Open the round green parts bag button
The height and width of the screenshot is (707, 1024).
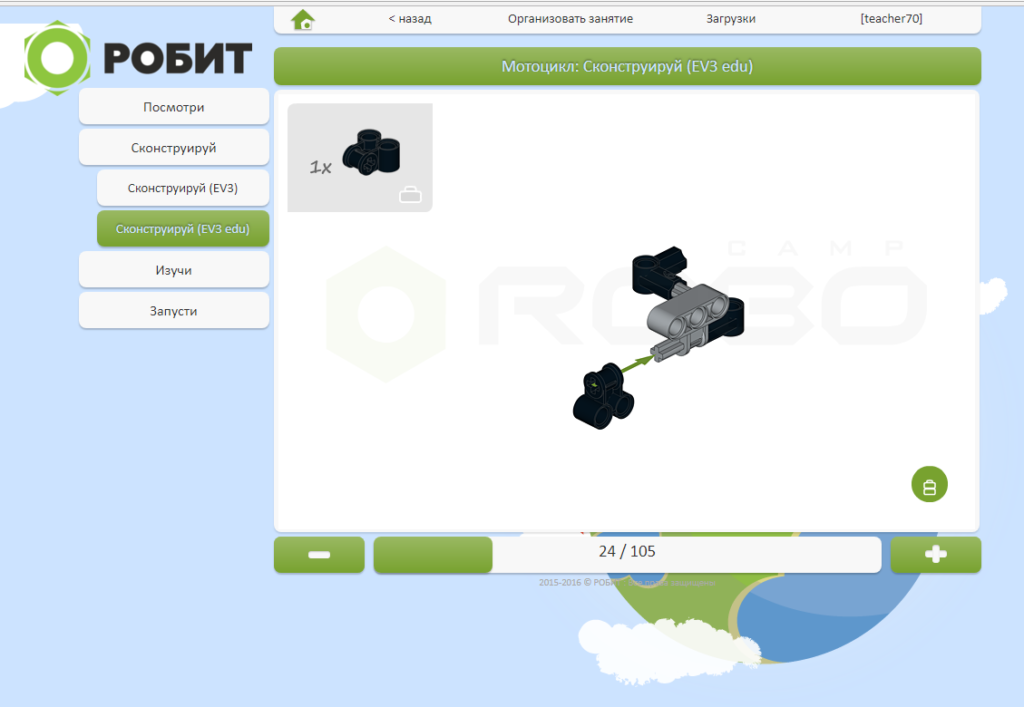929,484
